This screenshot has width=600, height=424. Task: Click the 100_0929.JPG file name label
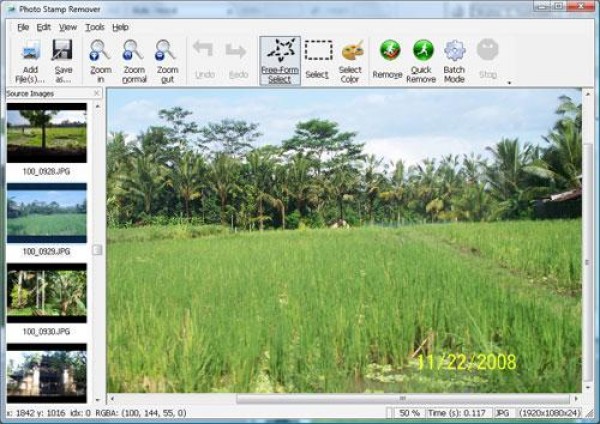(x=46, y=251)
